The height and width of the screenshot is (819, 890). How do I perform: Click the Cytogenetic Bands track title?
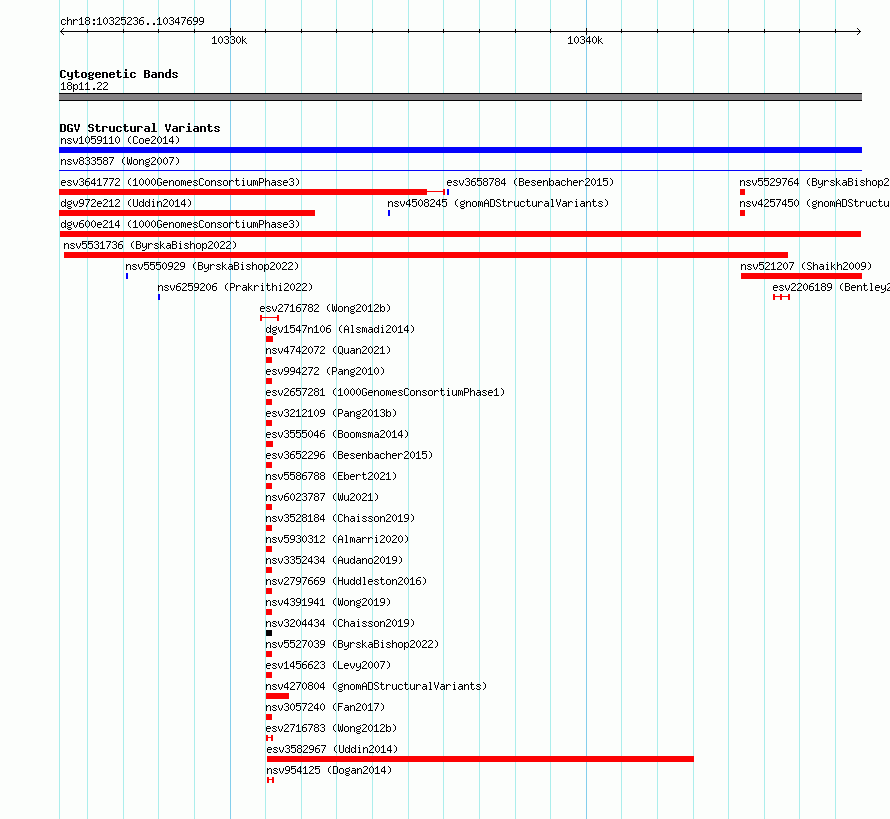pos(119,74)
